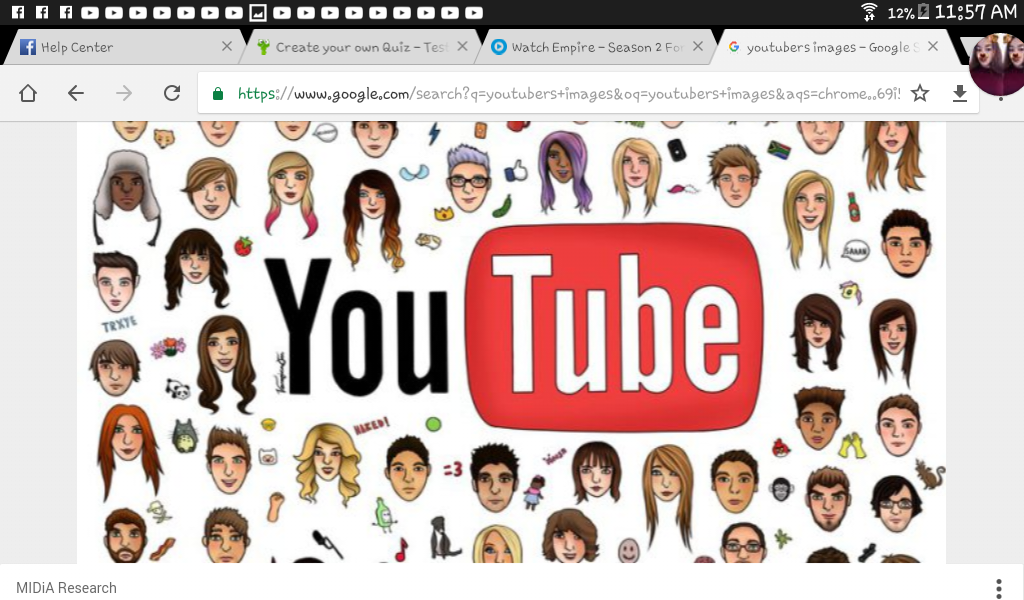Image resolution: width=1024 pixels, height=600 pixels.
Task: Open the Watch Empire – Season 2 tab
Action: pyautogui.click(x=596, y=47)
